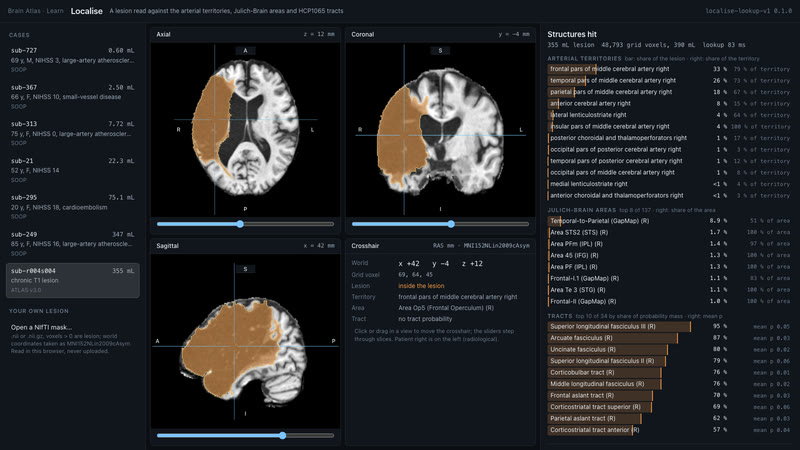Click occipital pars of posterior cerebral artery row

pyautogui.click(x=669, y=149)
